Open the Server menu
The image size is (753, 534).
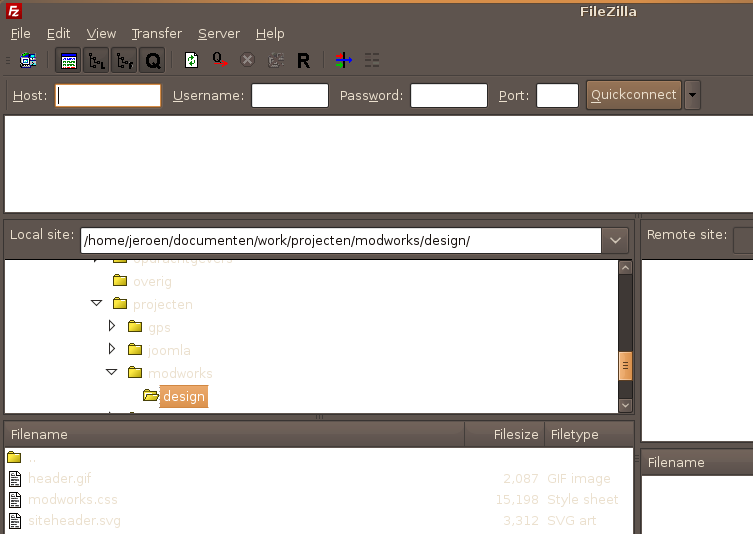[x=219, y=34]
